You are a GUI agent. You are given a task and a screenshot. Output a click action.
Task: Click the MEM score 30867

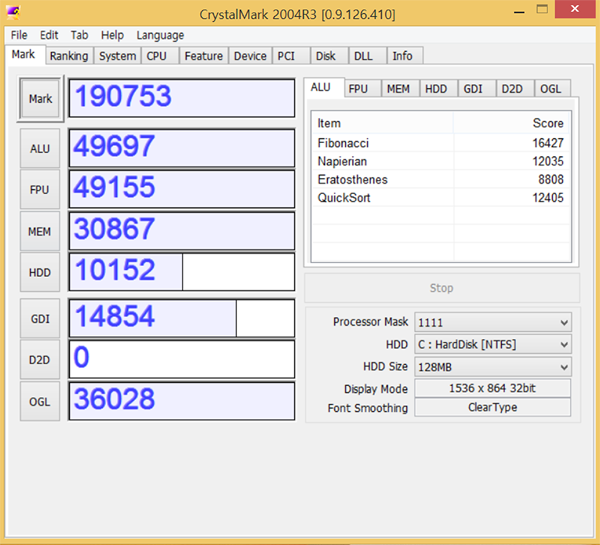[x=182, y=231]
